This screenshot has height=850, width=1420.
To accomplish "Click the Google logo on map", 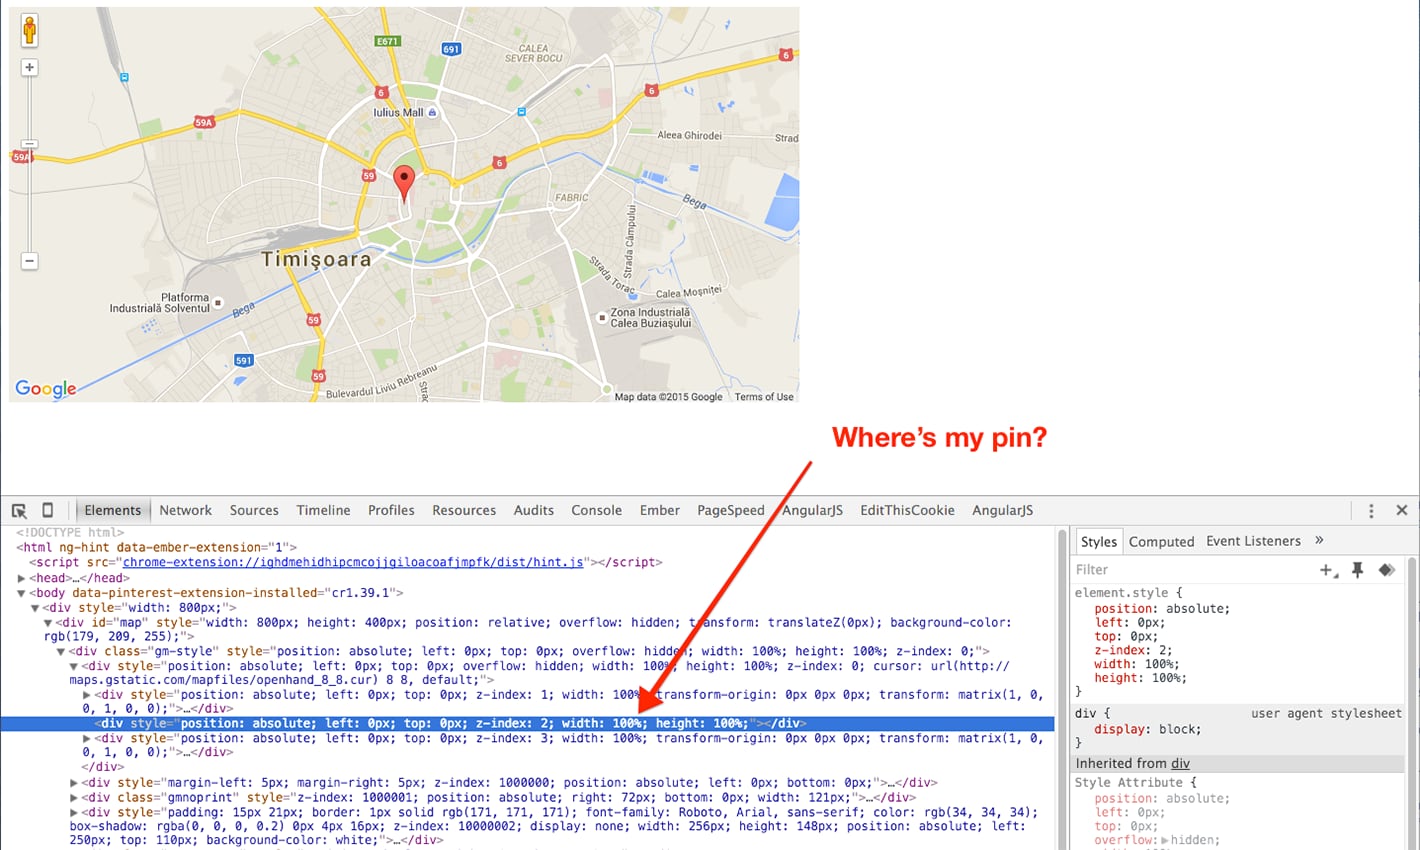I will (x=46, y=389).
